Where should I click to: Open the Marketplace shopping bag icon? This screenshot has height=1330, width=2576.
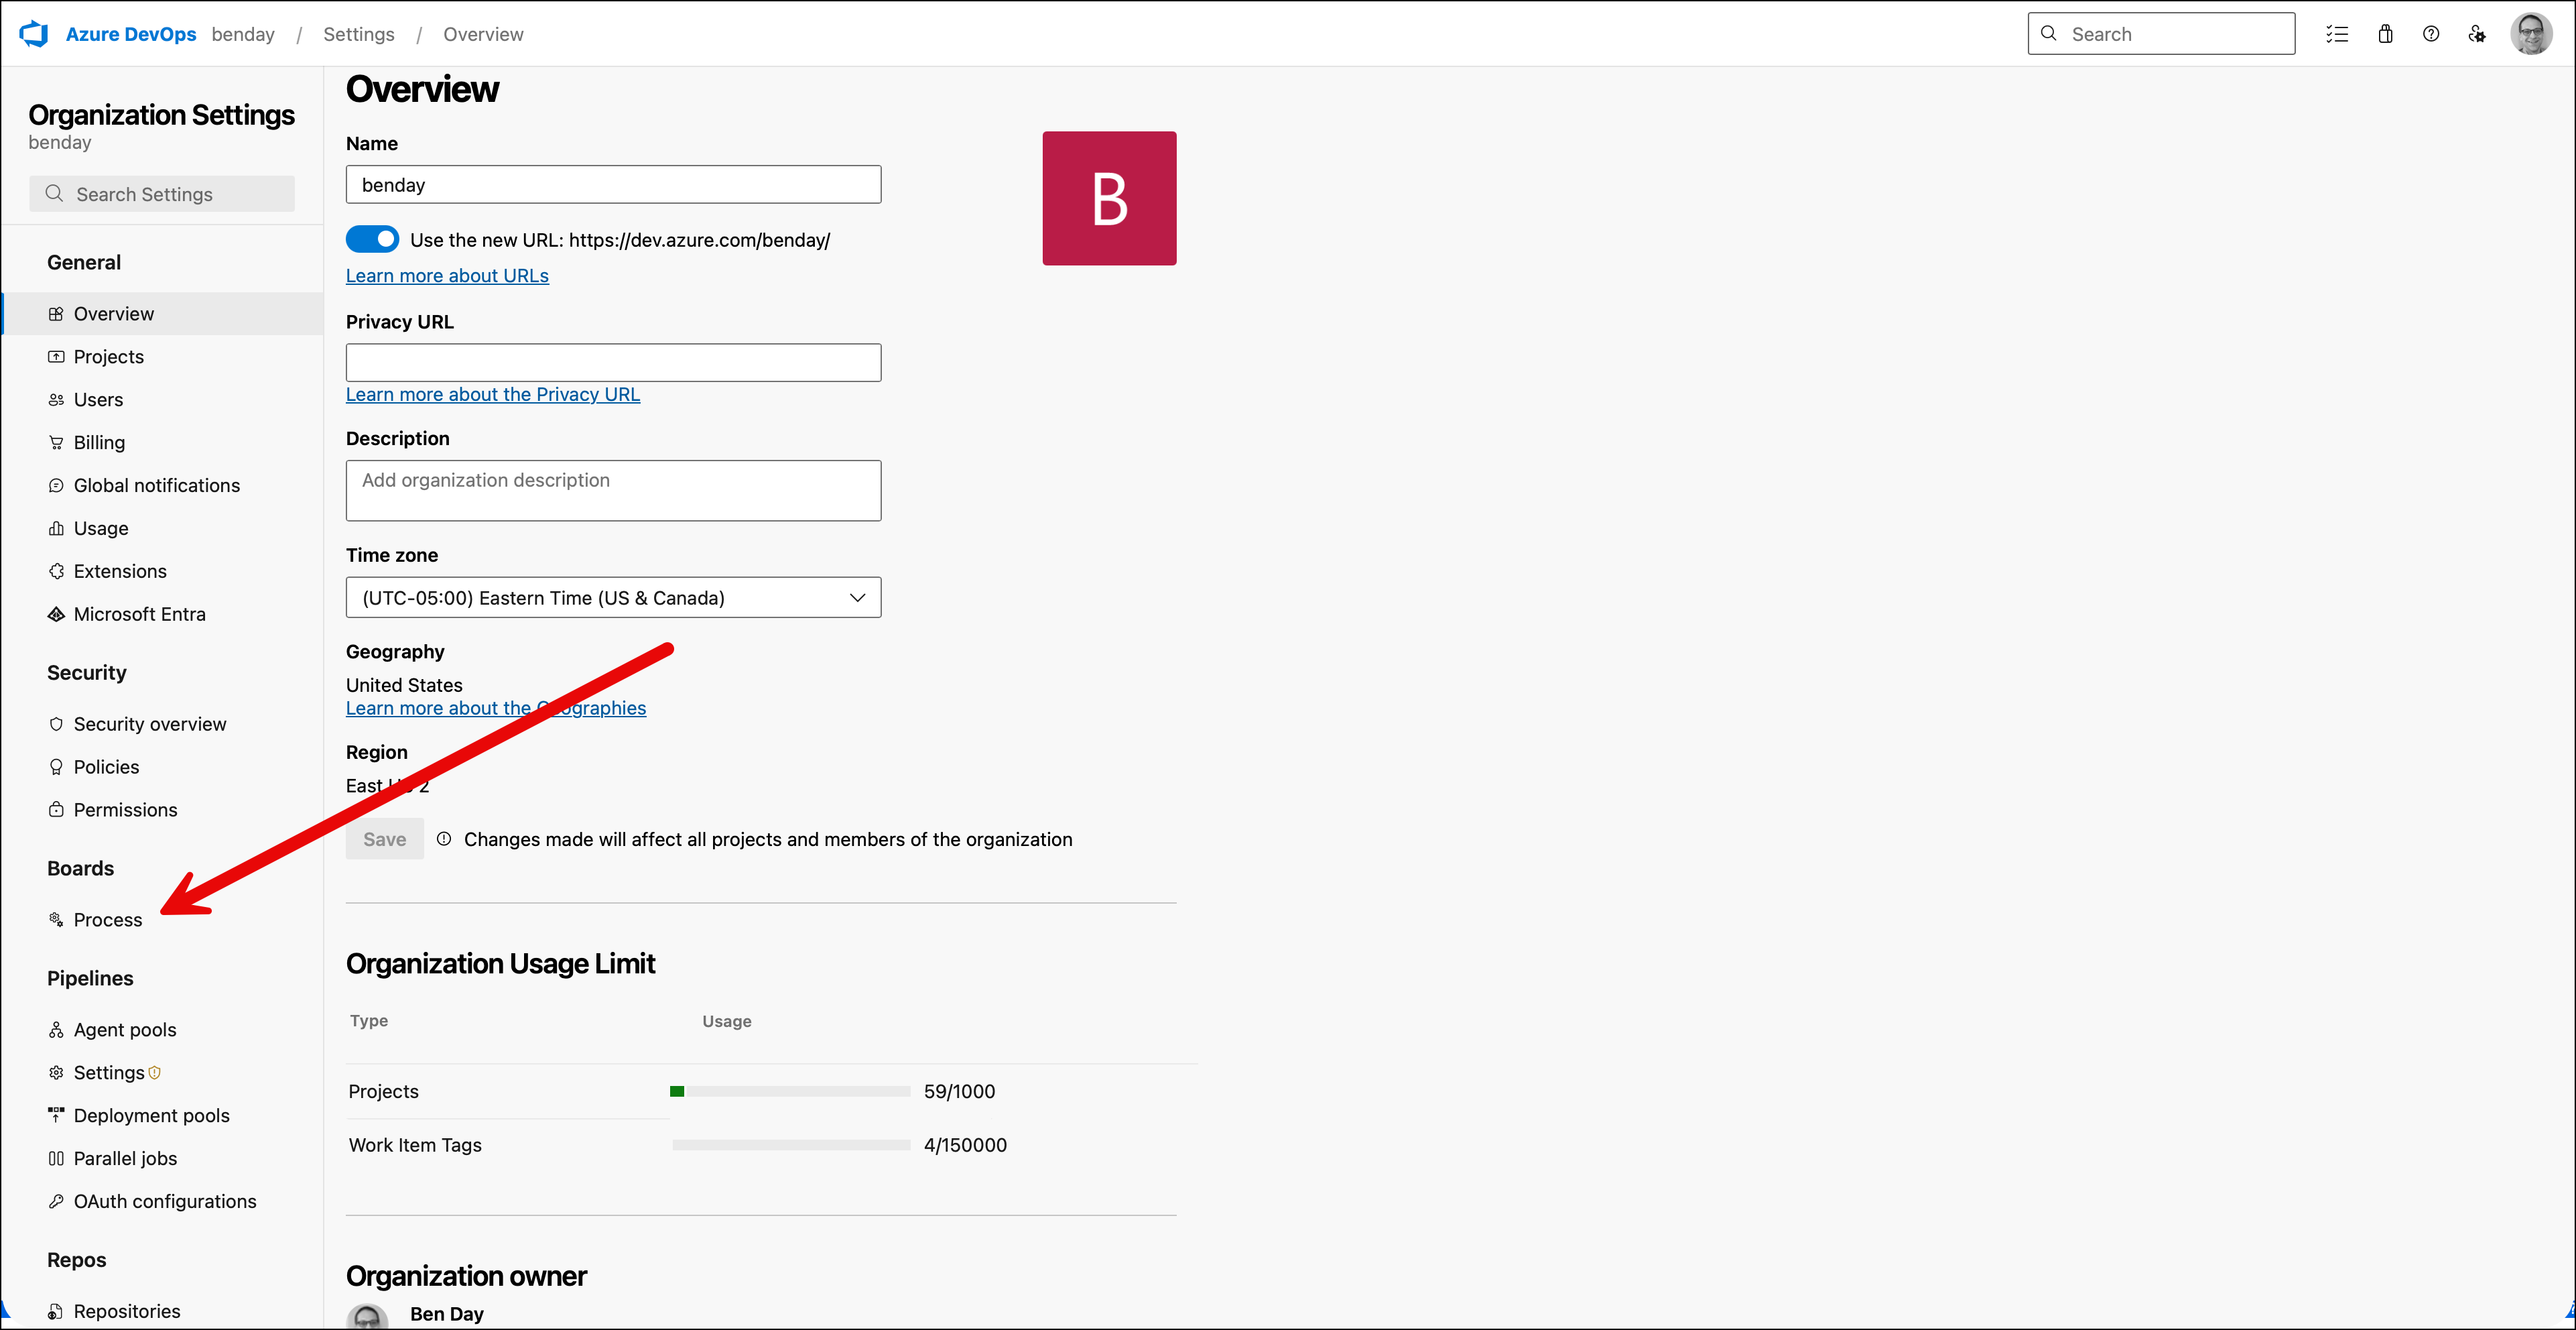coord(2386,33)
